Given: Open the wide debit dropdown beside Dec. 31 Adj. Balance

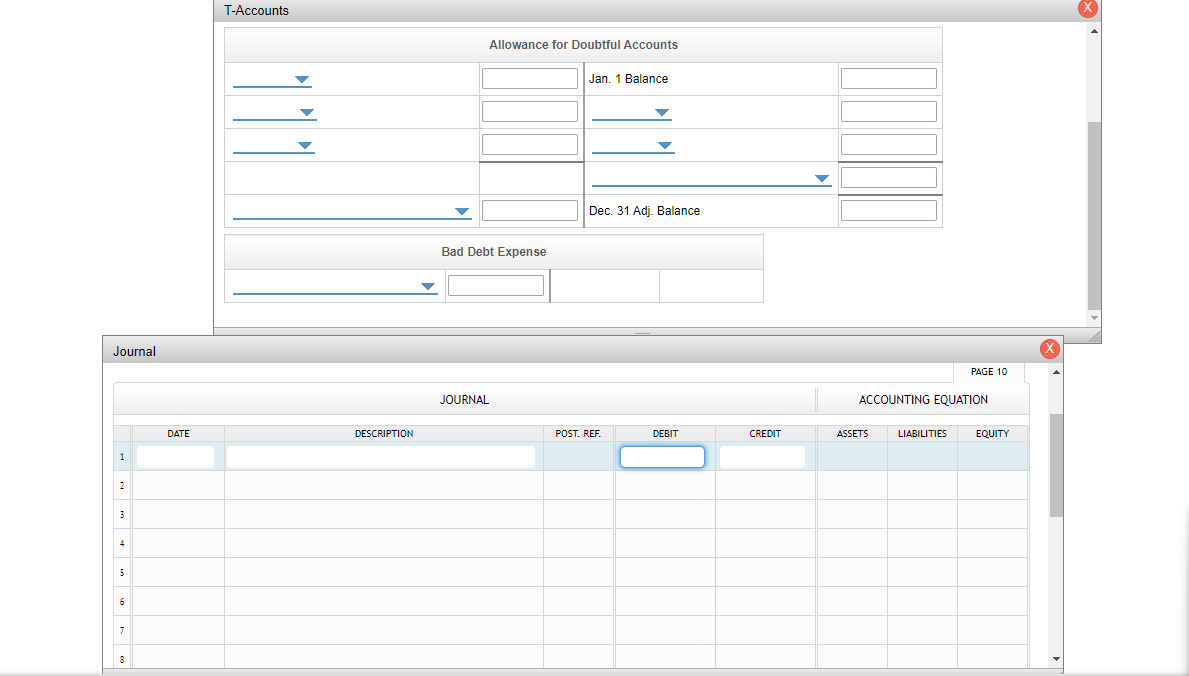Looking at the screenshot, I should click(352, 212).
